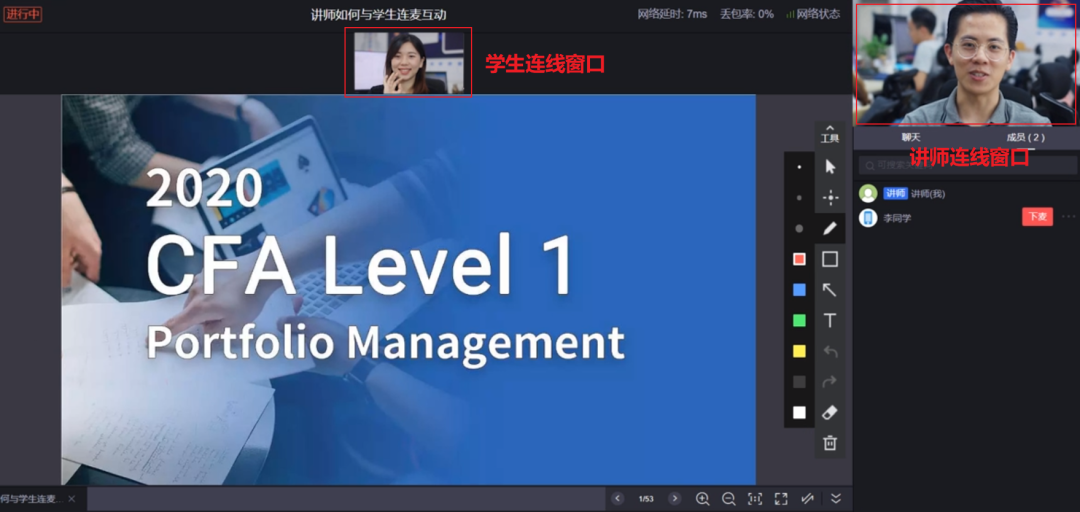Toggle fullscreen slide view
The height and width of the screenshot is (512, 1080).
[x=781, y=498]
